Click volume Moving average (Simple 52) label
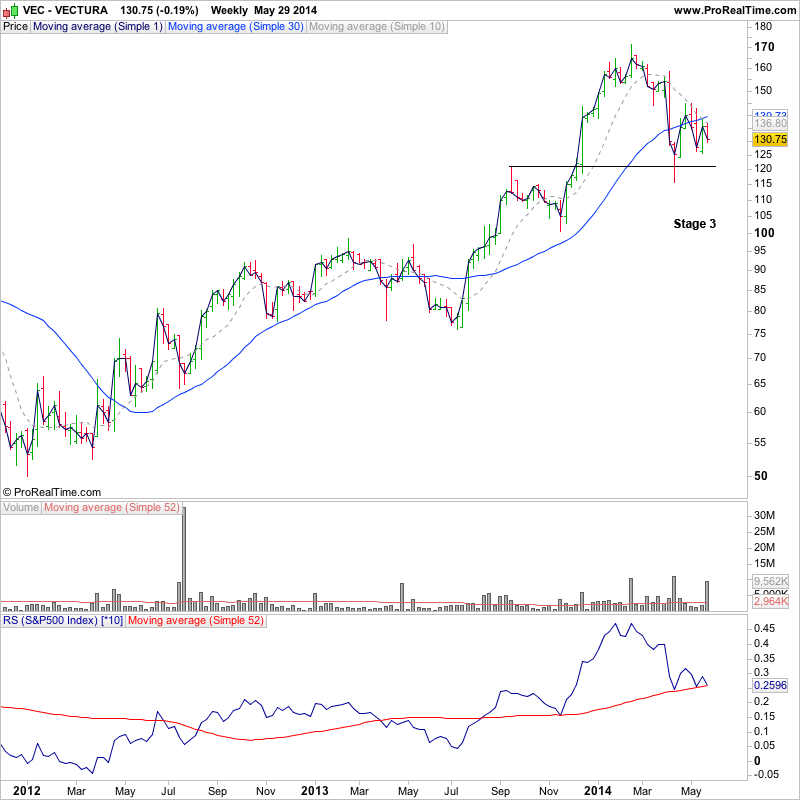 tap(112, 508)
